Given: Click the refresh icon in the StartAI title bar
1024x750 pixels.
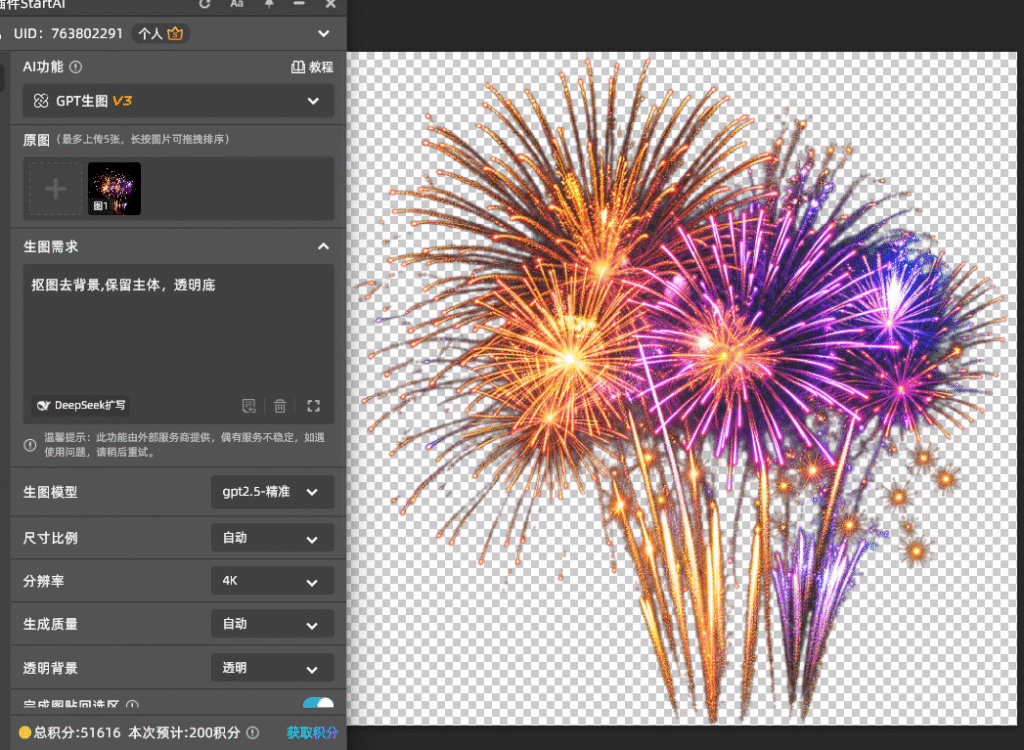Looking at the screenshot, I should point(204,4).
